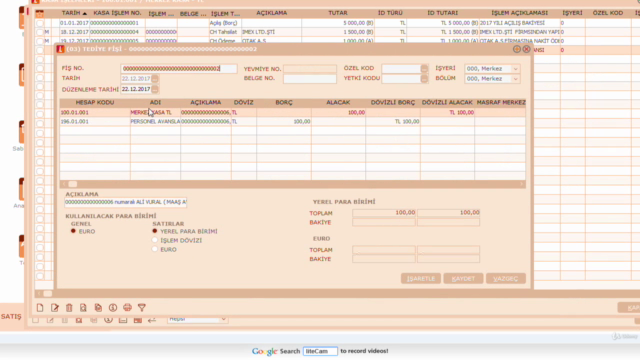
Task: Open the Düzenleme Tarihi date picker button
Action: coord(155,89)
